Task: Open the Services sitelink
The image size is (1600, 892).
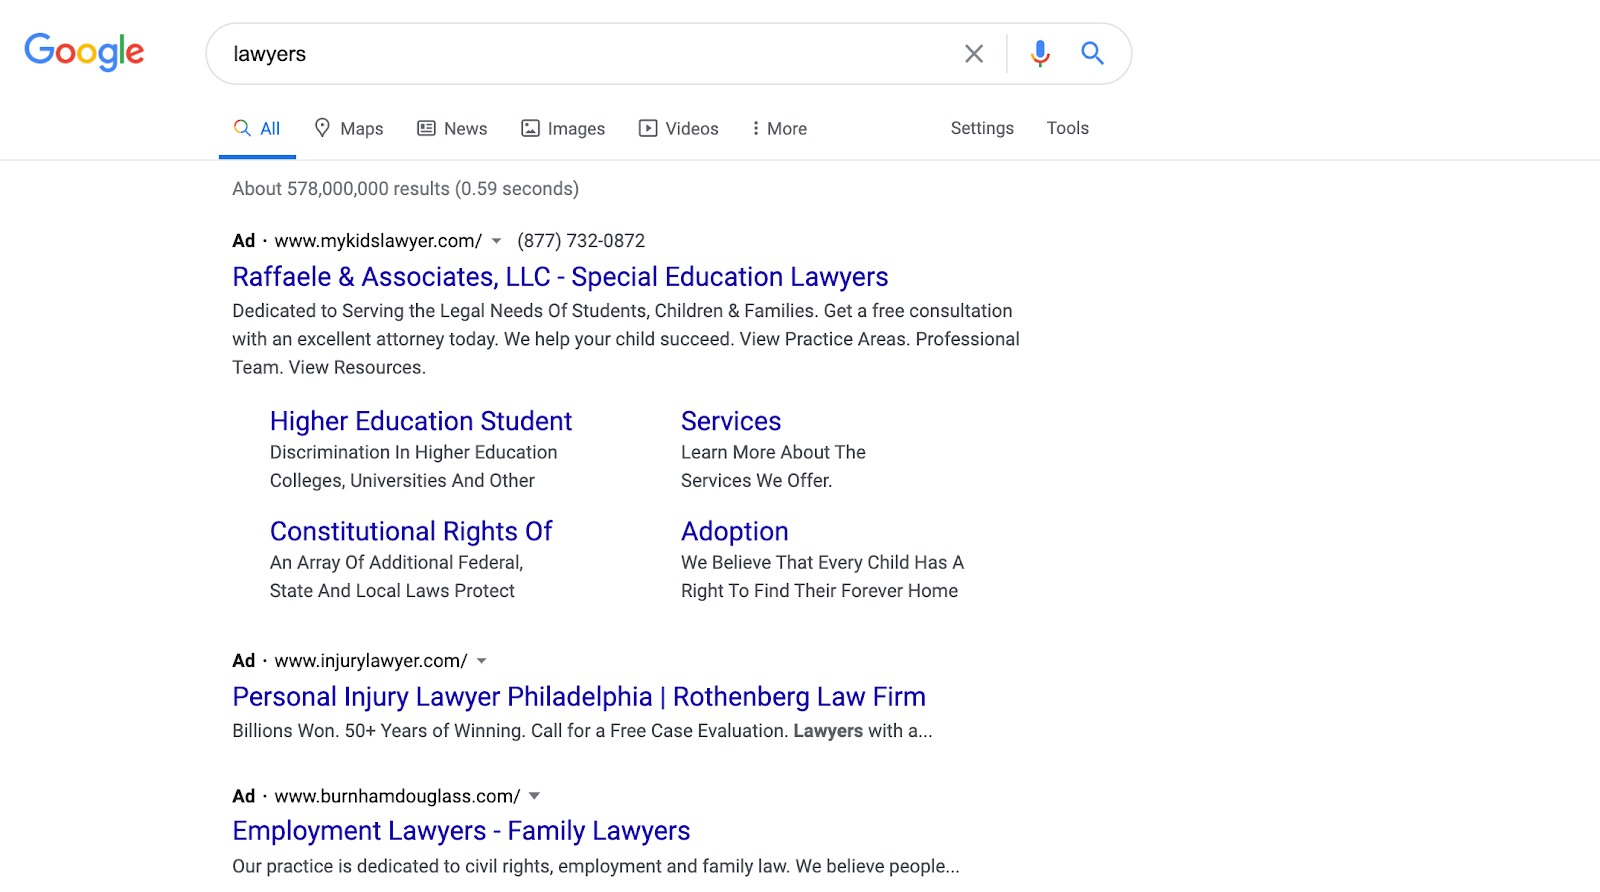Action: tap(731, 421)
